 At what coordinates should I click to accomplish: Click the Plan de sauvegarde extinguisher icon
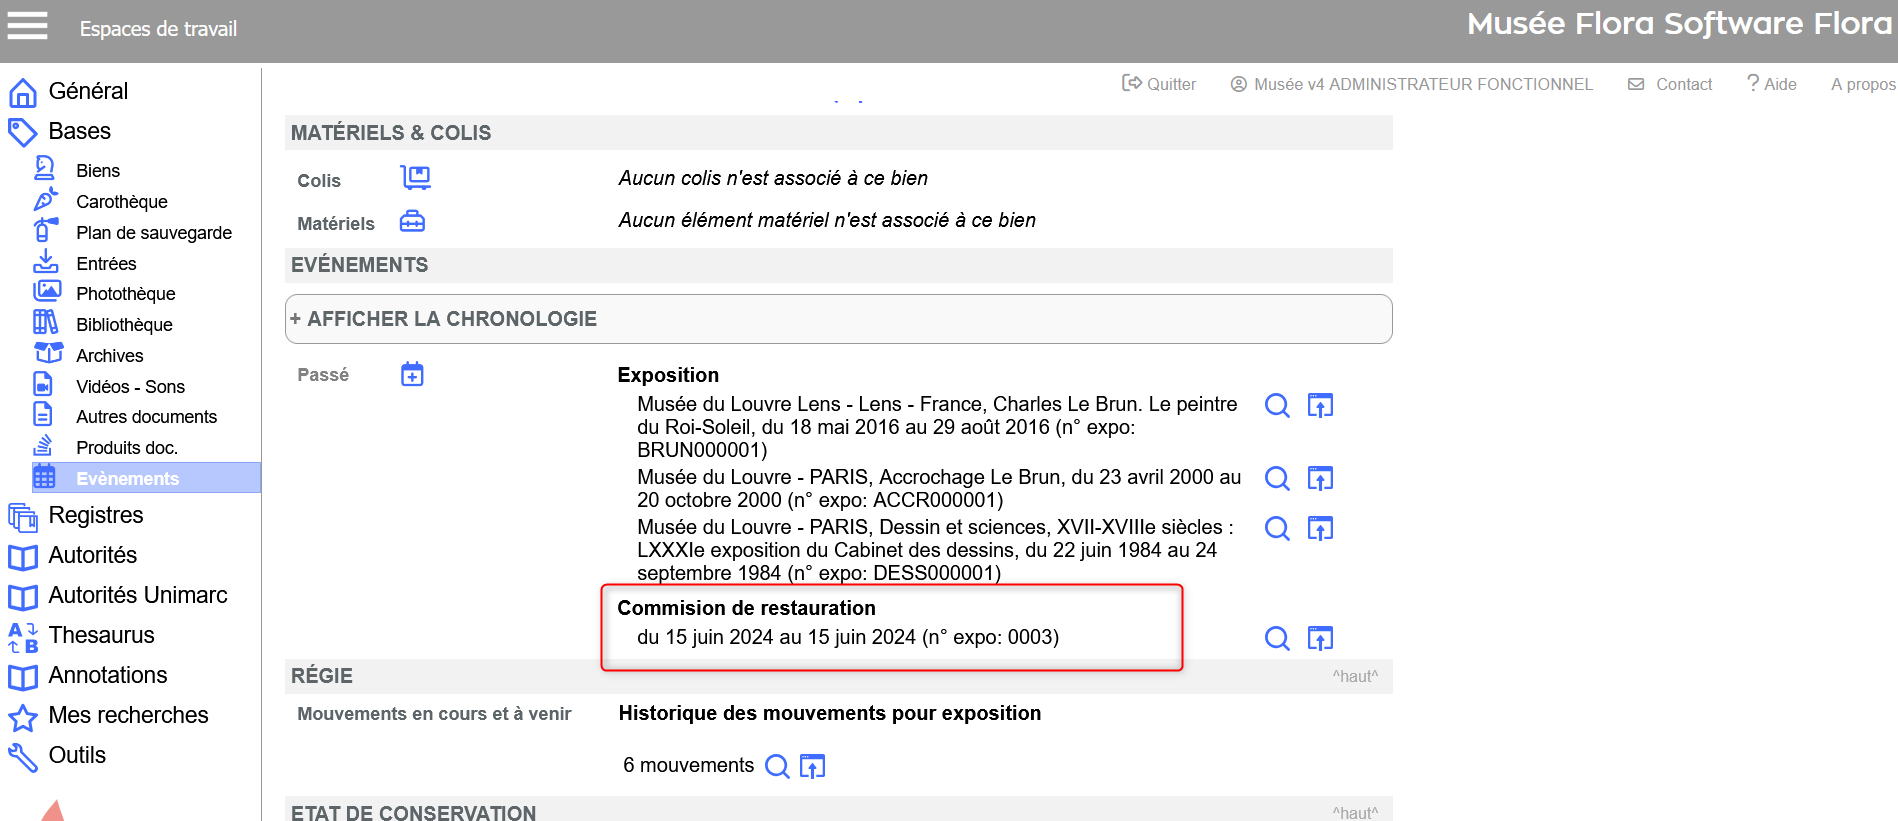coord(45,230)
